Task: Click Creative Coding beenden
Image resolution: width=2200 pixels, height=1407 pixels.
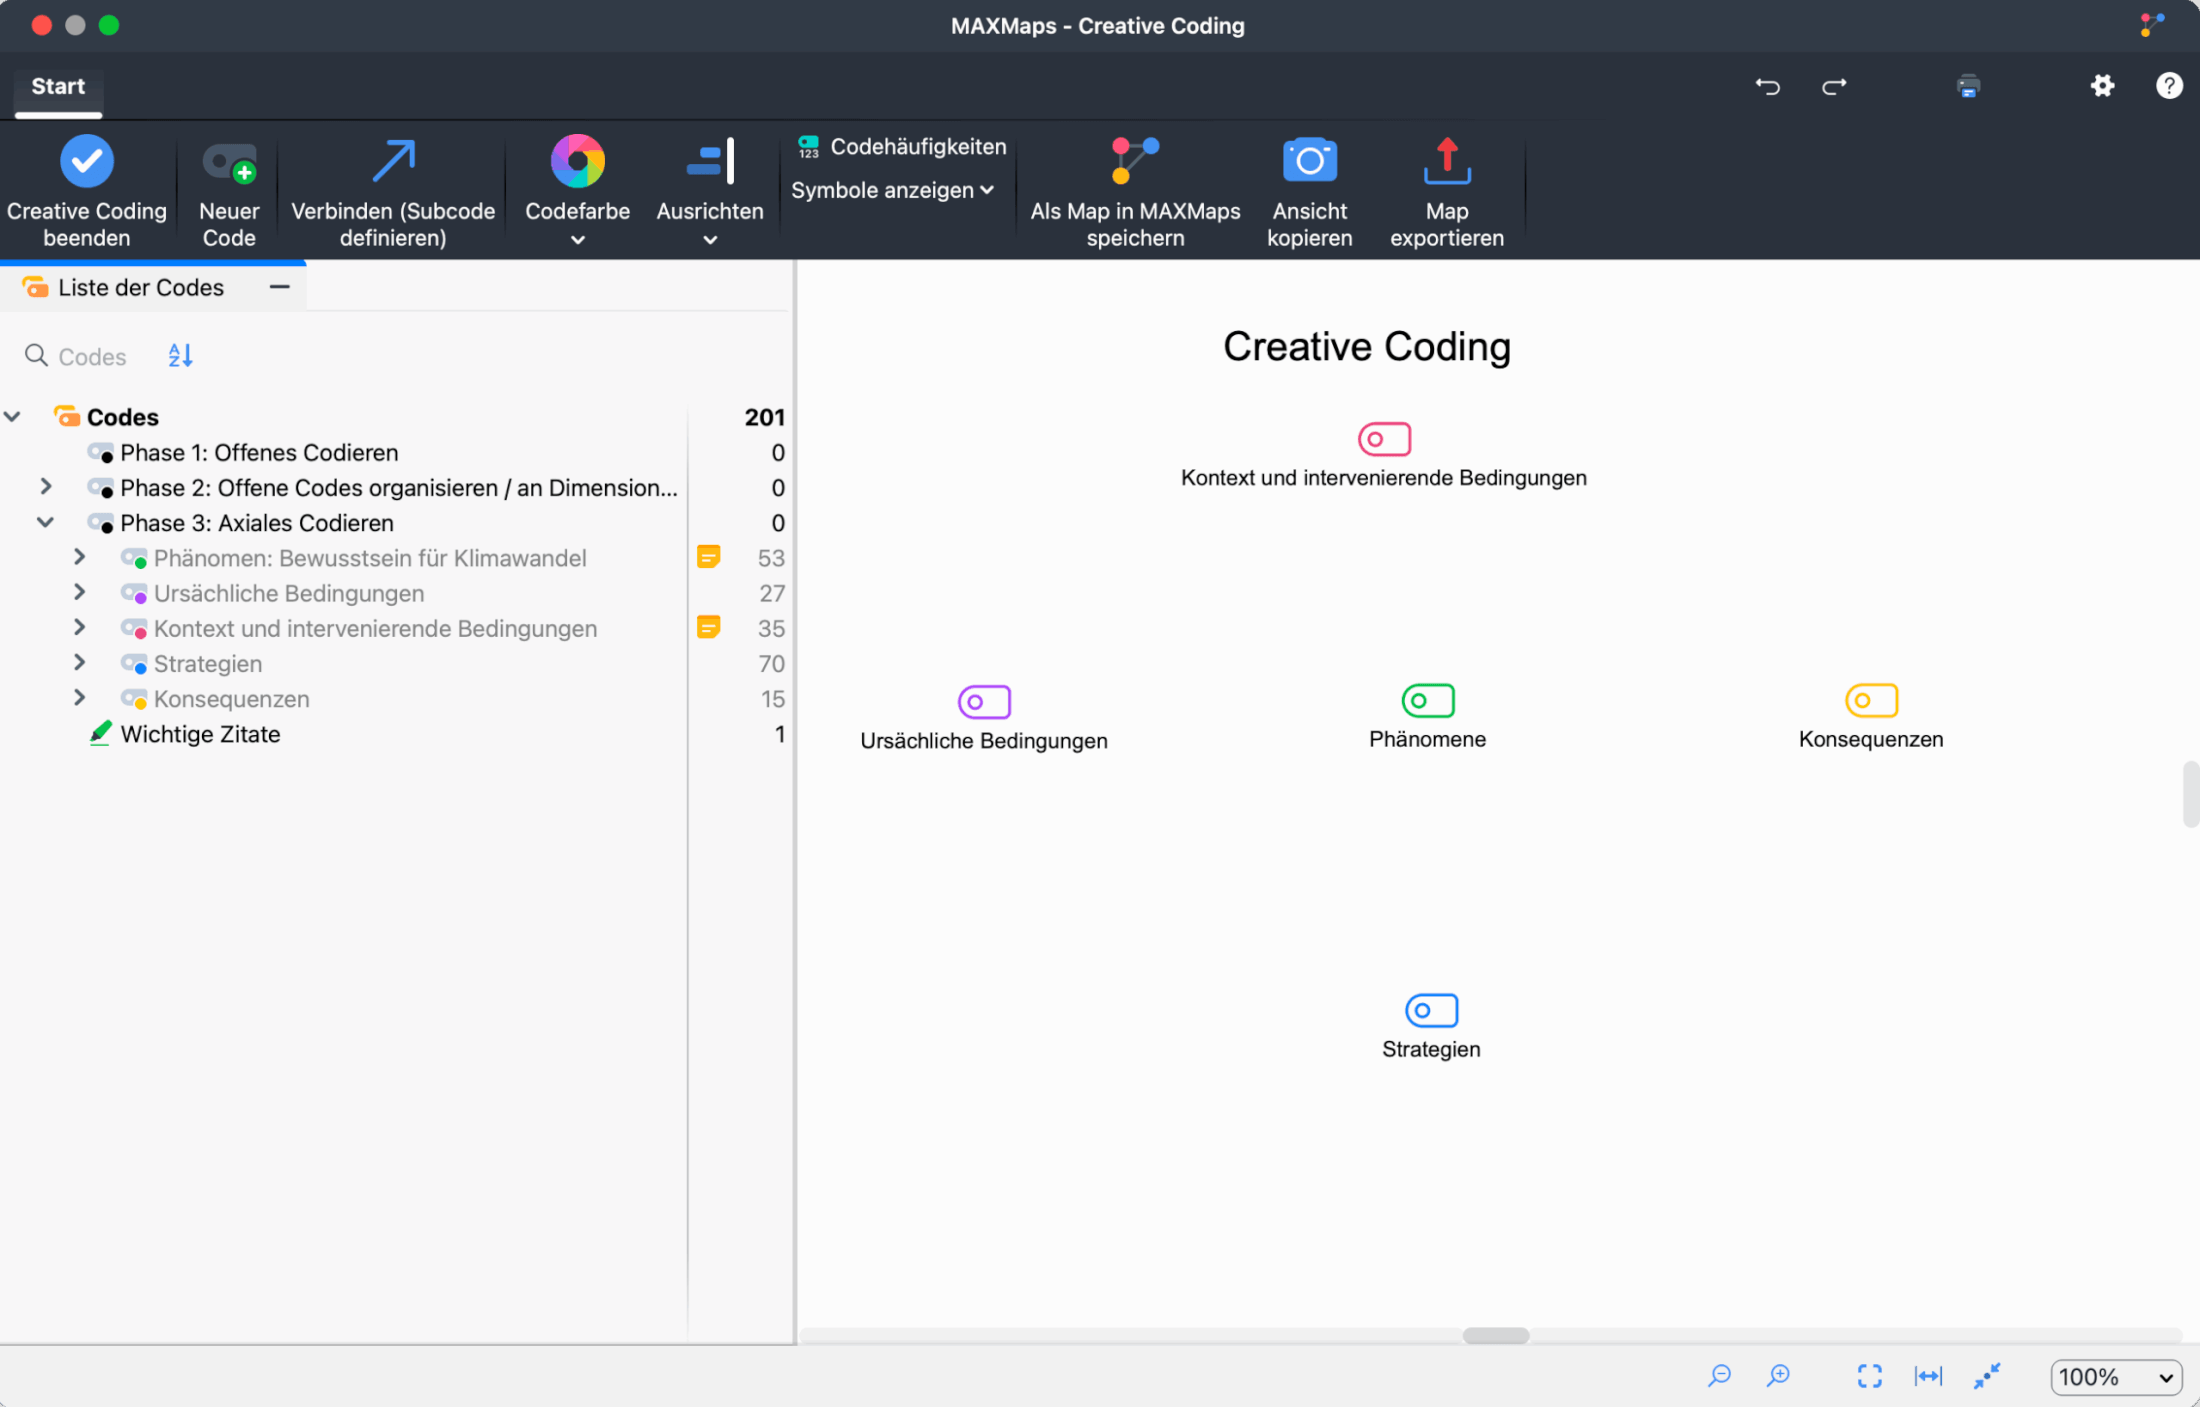Action: coord(86,190)
